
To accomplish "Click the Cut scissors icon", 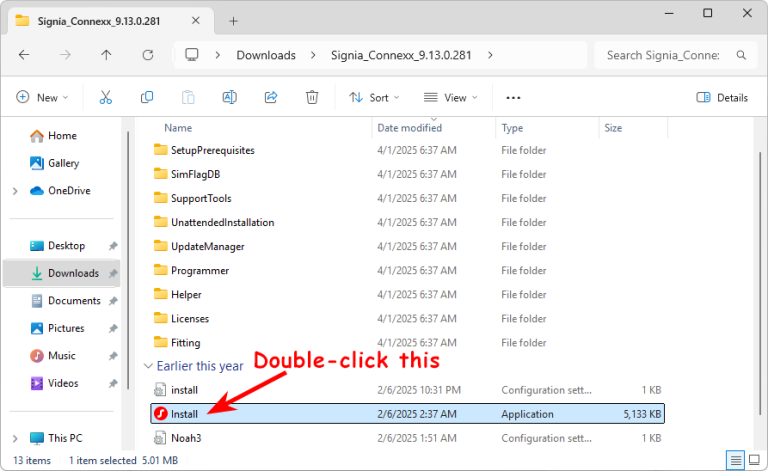I will click(105, 97).
